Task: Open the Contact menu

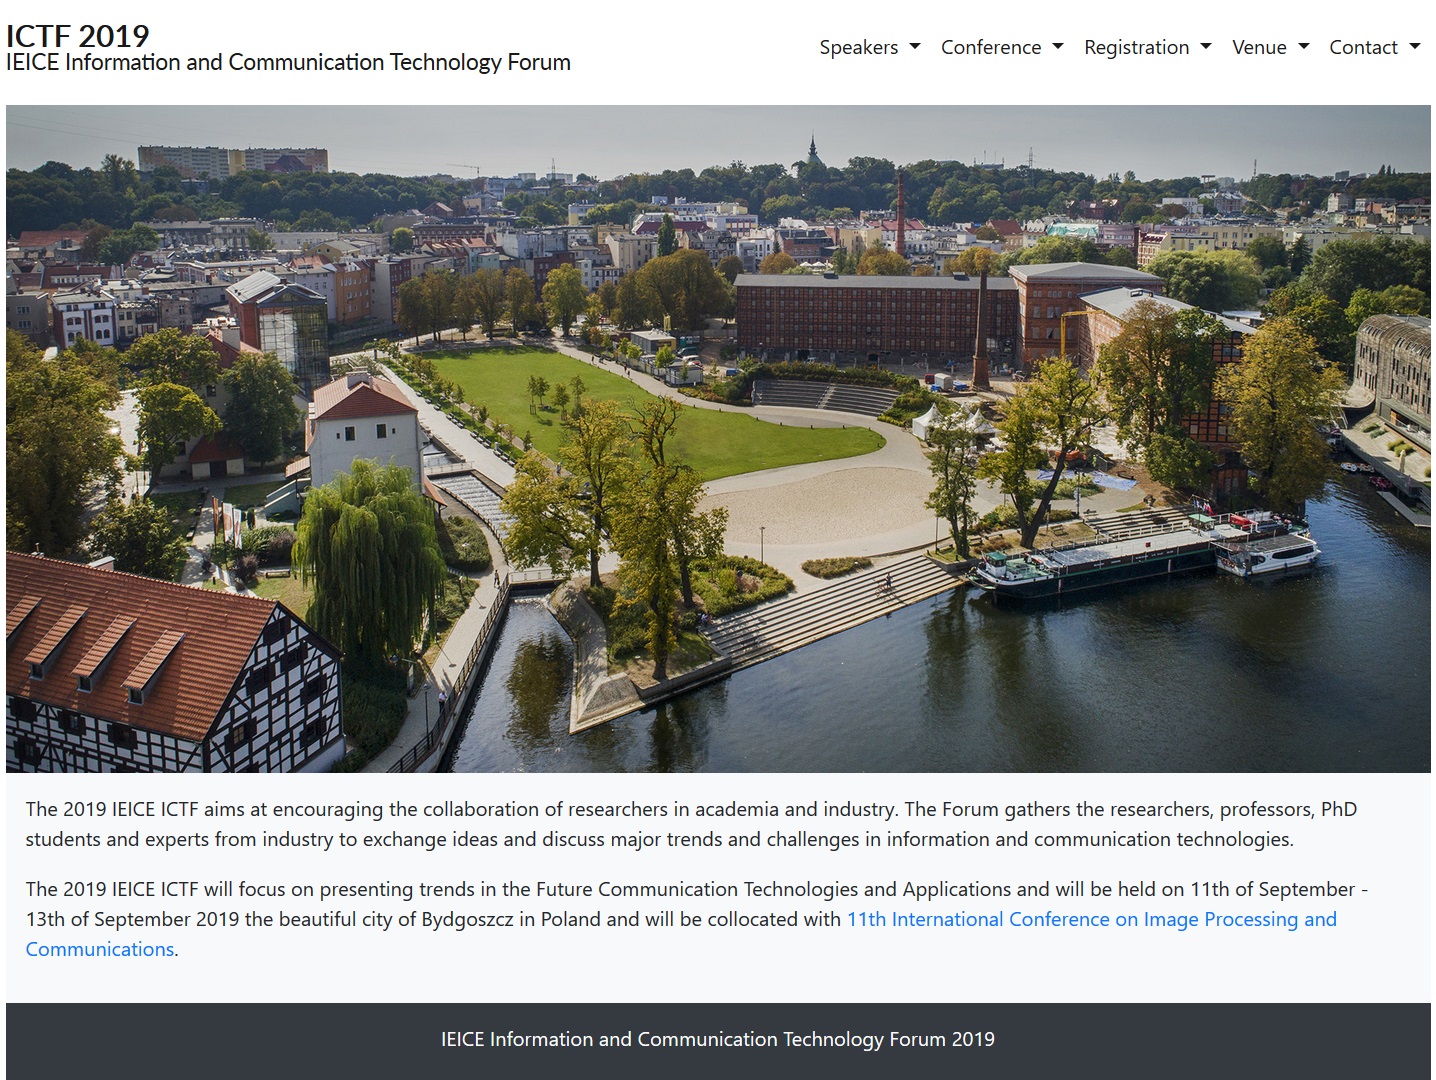Action: [x=1364, y=47]
